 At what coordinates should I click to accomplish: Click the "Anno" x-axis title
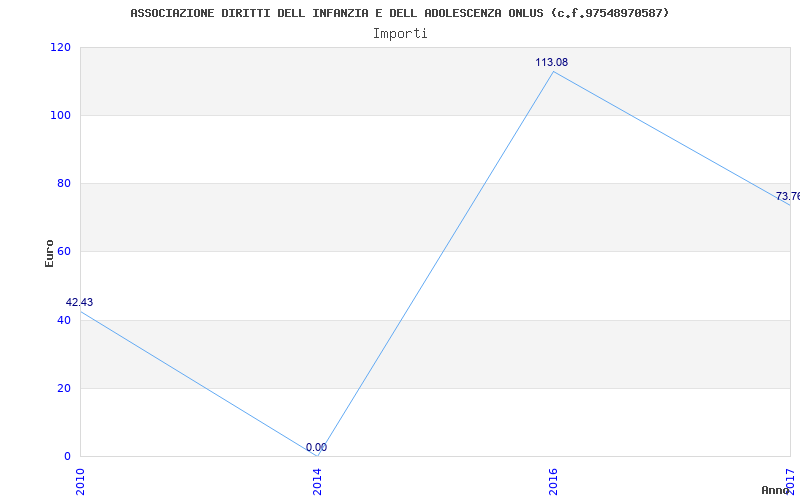[775, 490]
